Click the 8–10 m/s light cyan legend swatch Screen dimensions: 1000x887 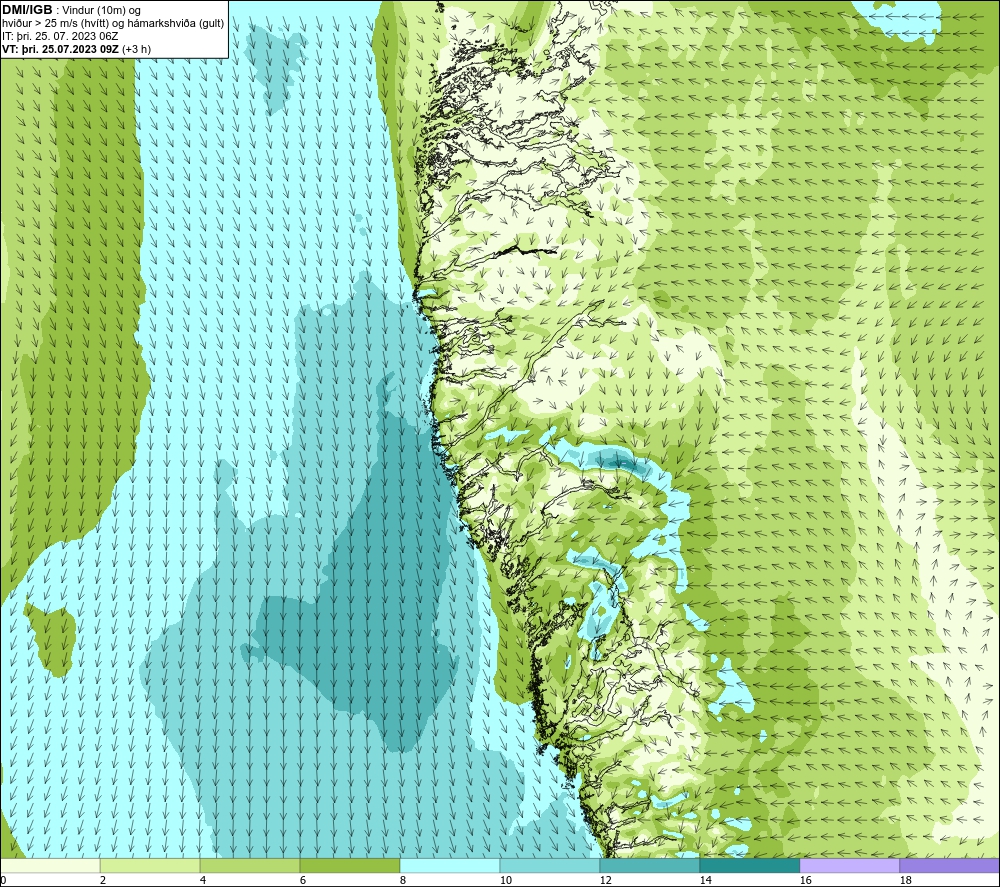point(450,865)
